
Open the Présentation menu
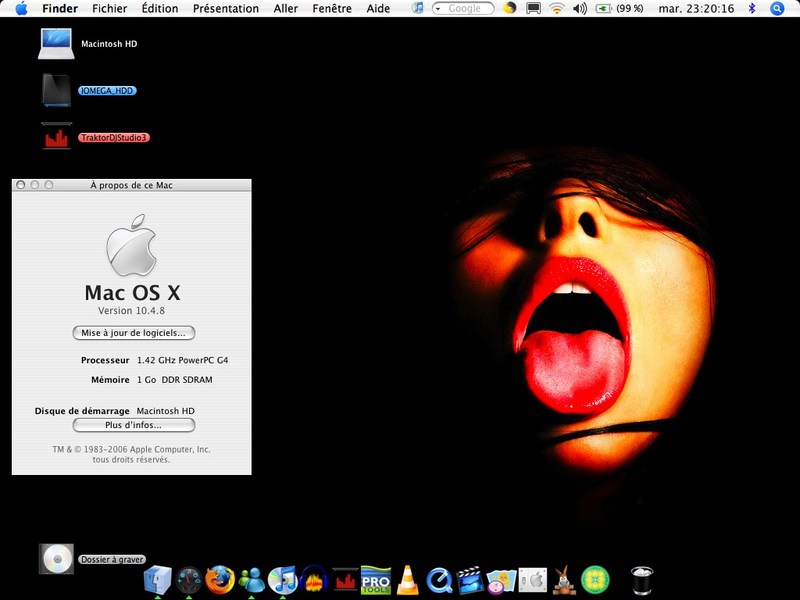pyautogui.click(x=226, y=8)
